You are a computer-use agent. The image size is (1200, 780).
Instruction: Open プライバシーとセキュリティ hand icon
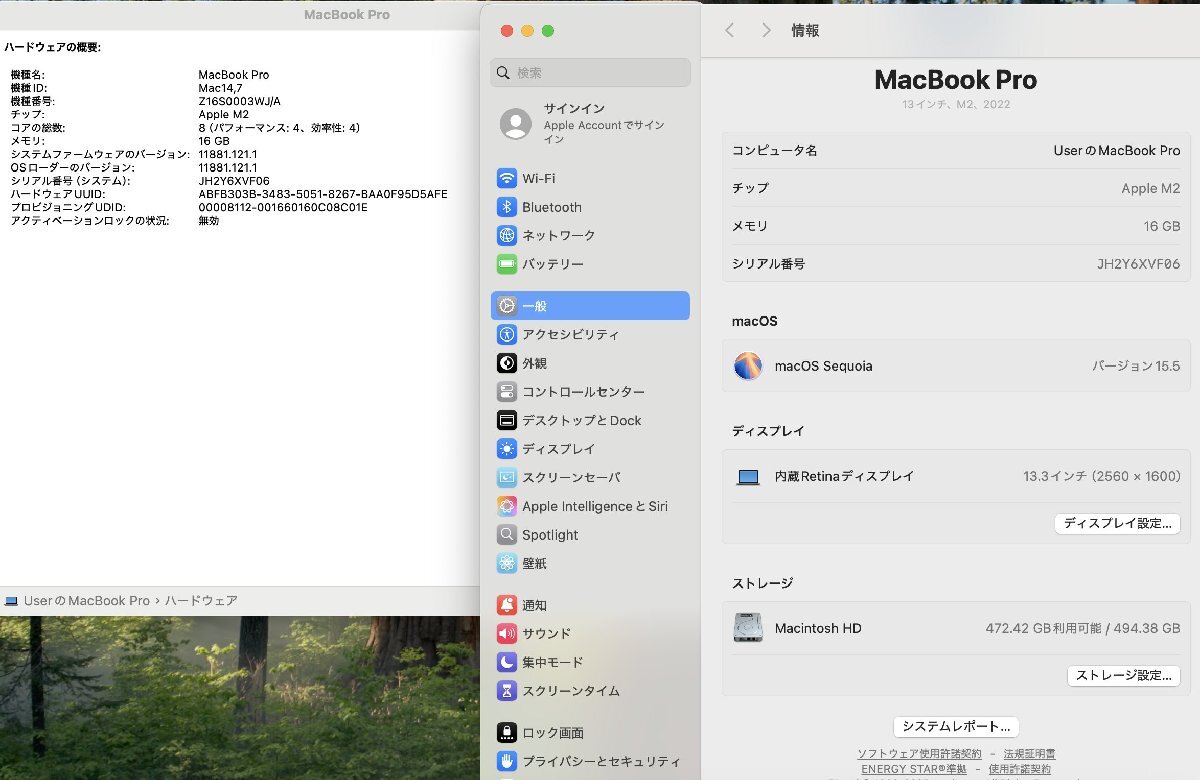click(x=507, y=761)
